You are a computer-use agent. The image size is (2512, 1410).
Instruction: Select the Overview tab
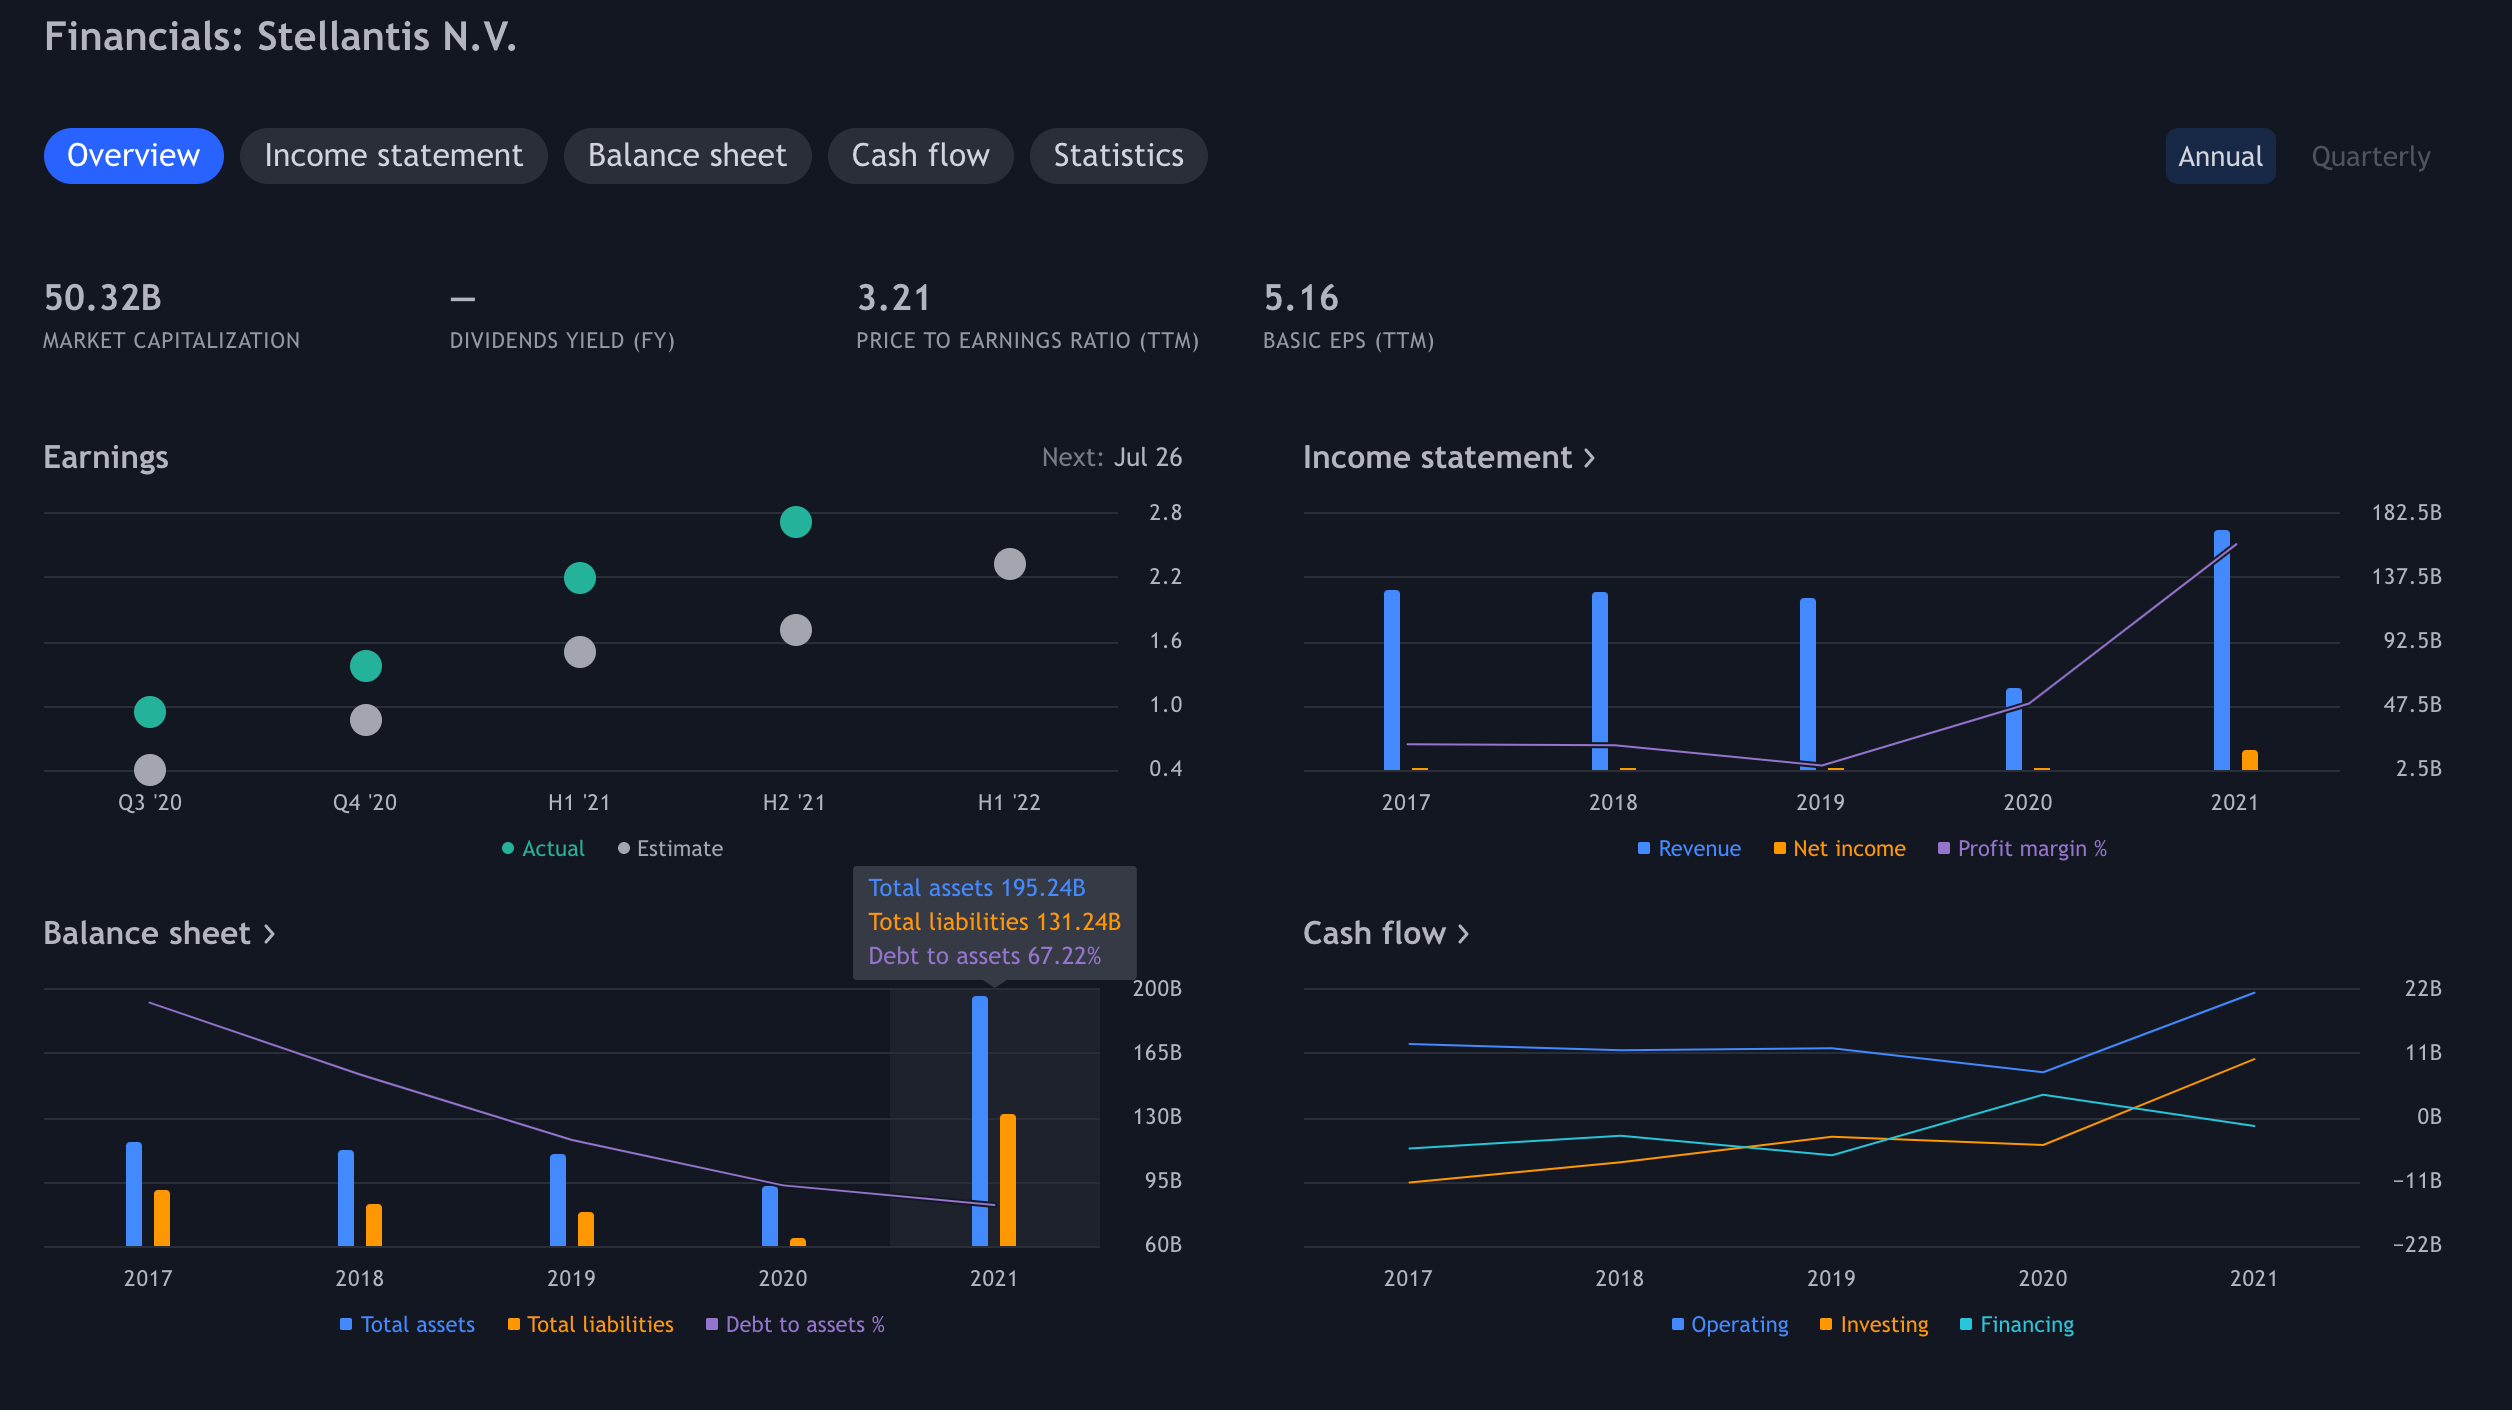pyautogui.click(x=133, y=156)
